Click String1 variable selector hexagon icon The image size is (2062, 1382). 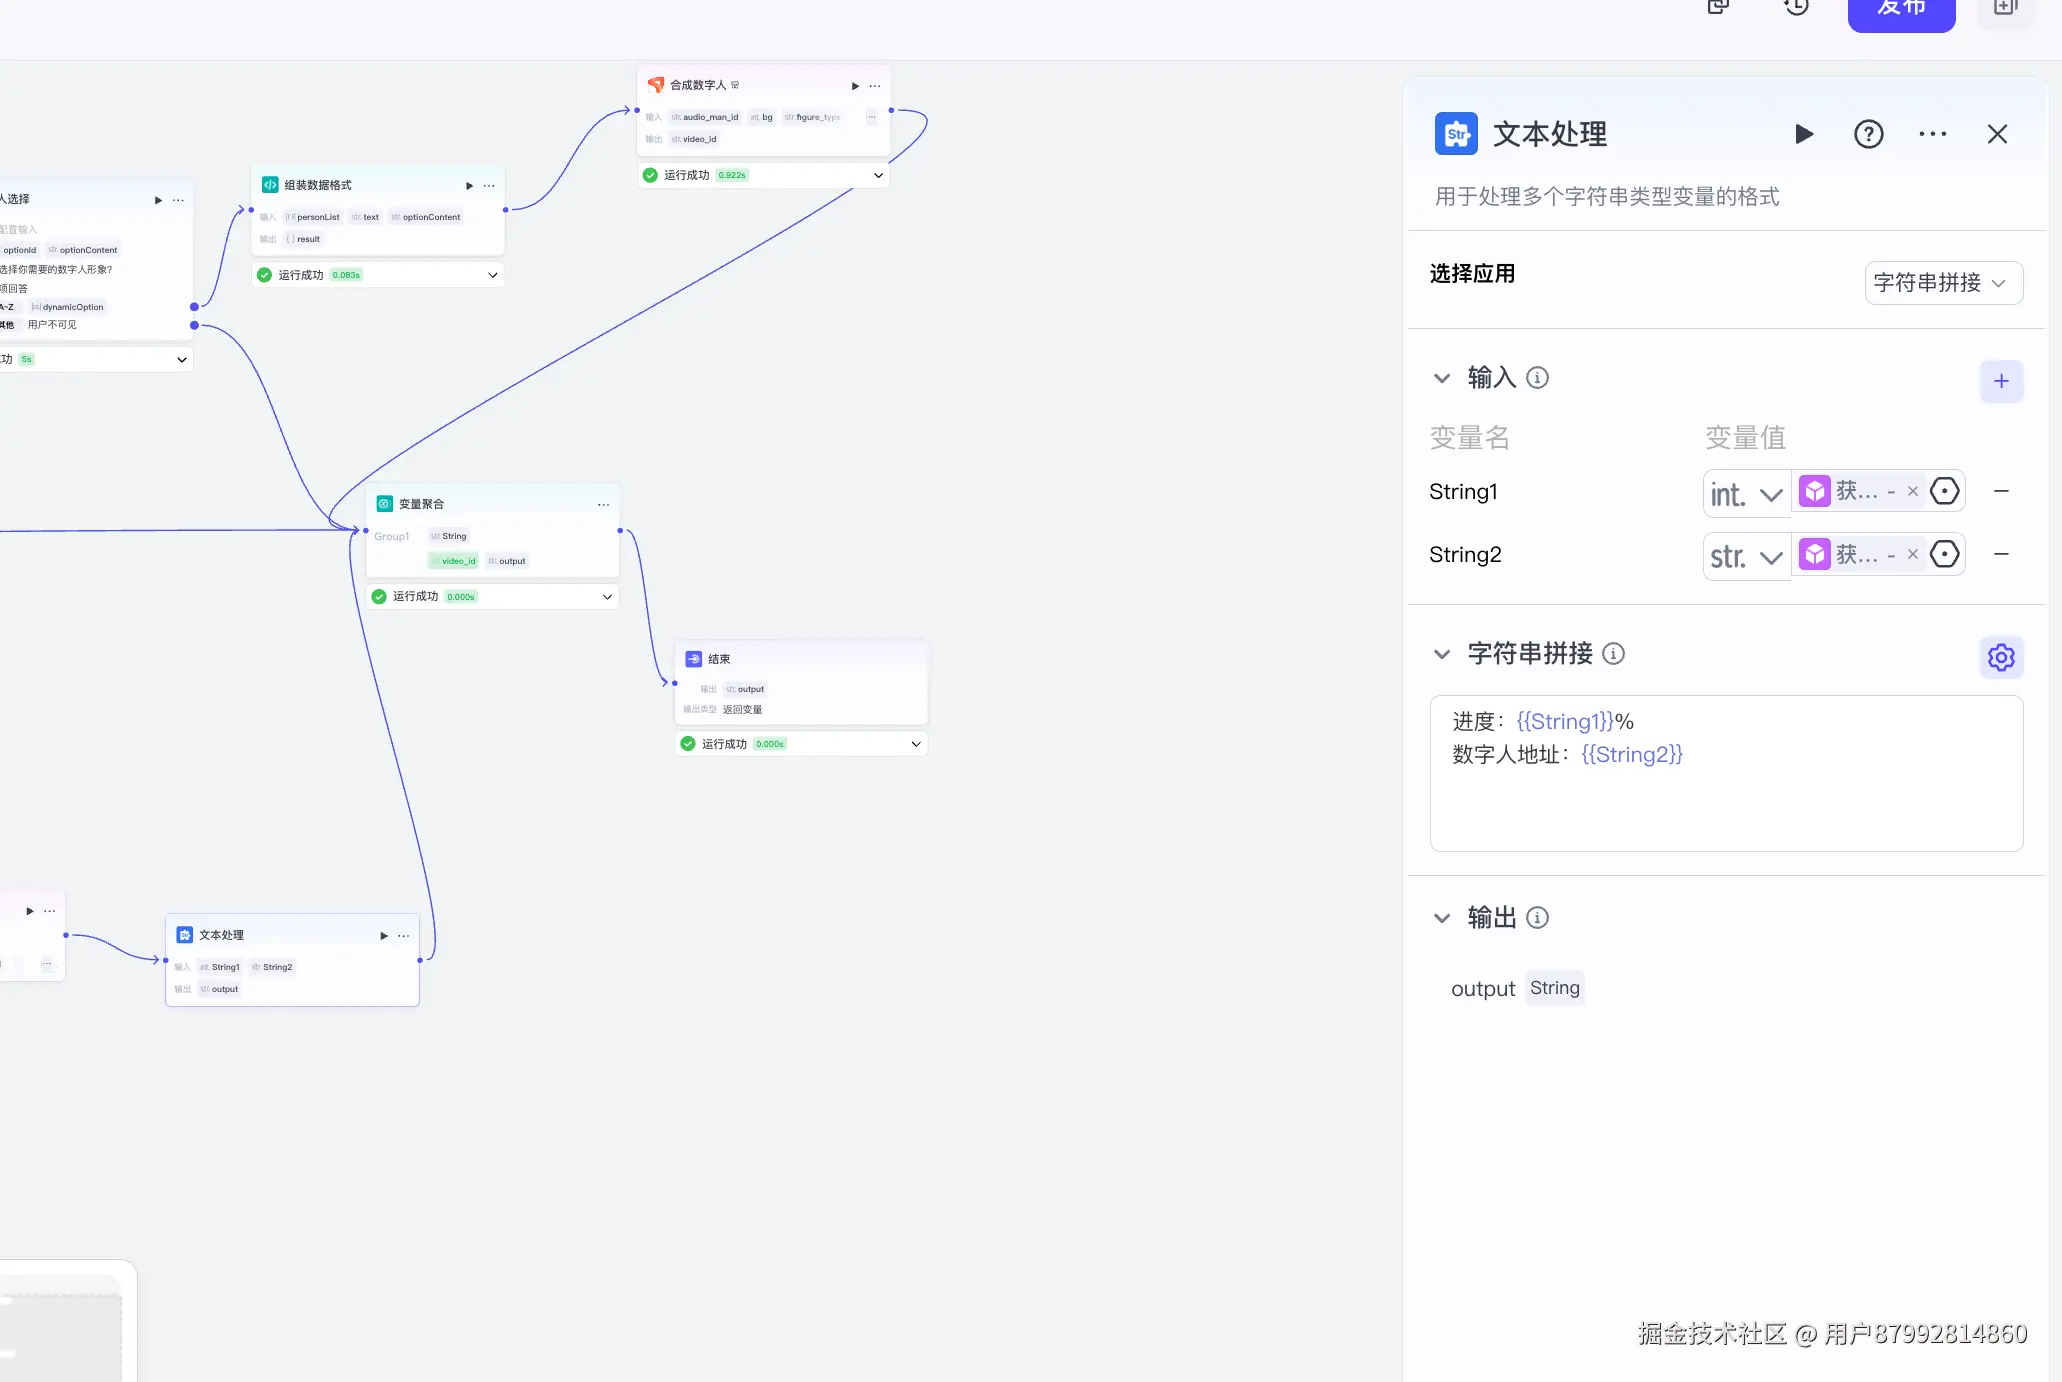click(x=1945, y=491)
